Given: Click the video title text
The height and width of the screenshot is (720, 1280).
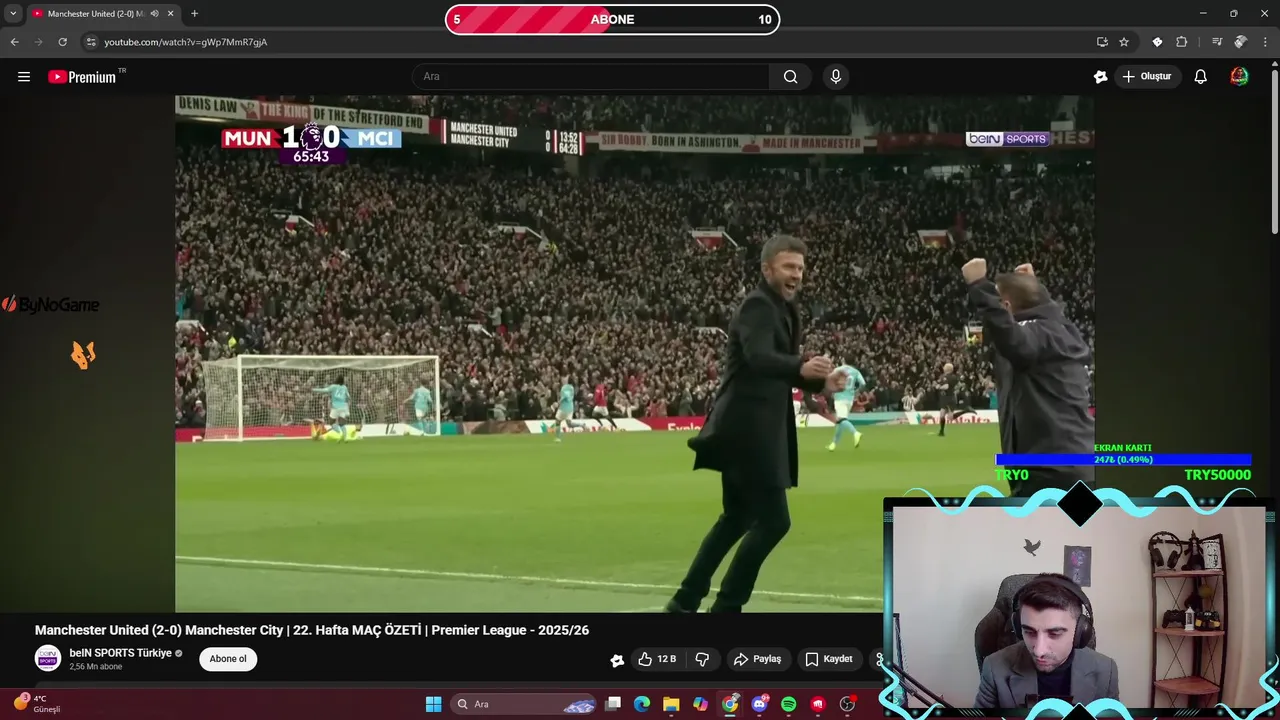Looking at the screenshot, I should (312, 630).
